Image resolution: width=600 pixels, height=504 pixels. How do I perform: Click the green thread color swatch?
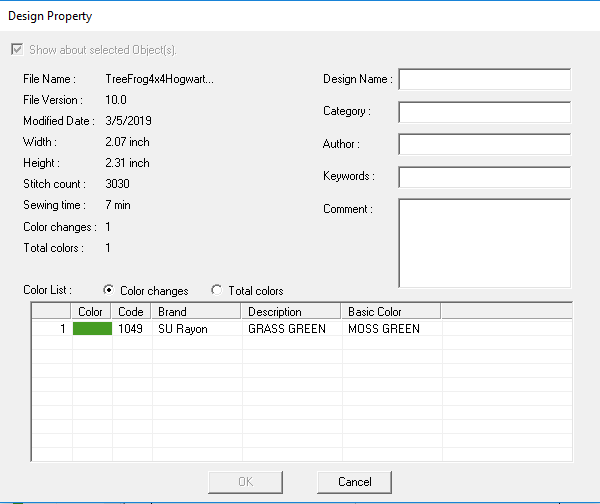tap(92, 329)
